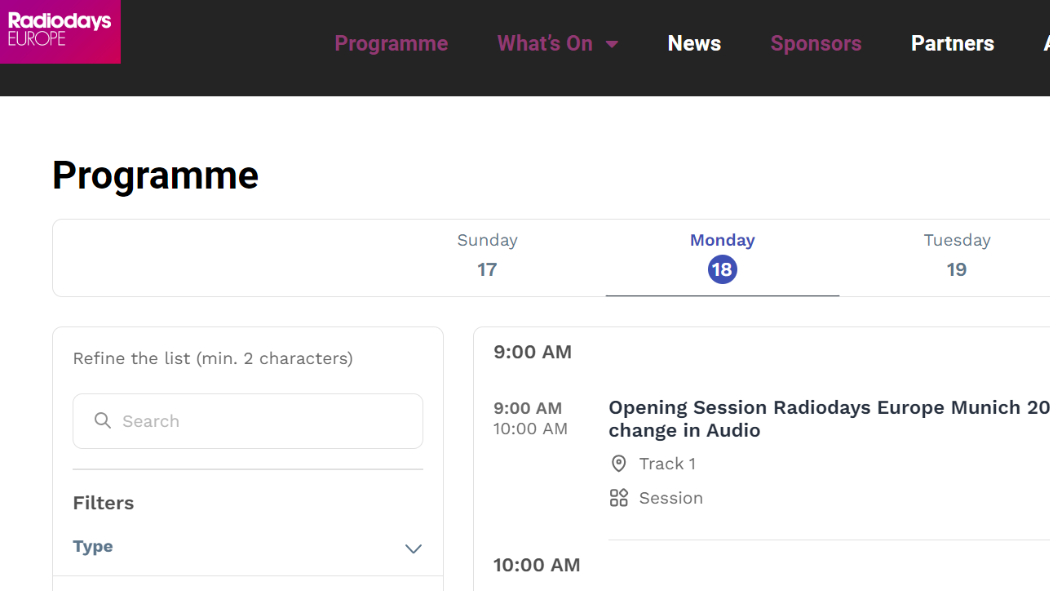Click the Type filter label

pos(93,546)
